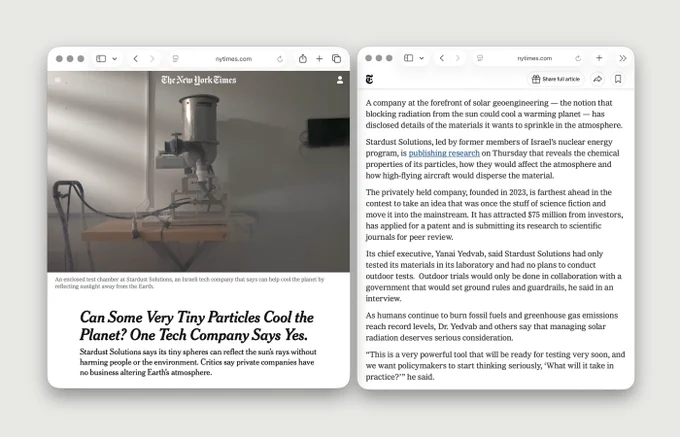Image resolution: width=680 pixels, height=437 pixels.
Task: Open the NYT hamburger menu over the article photo
Action: [x=58, y=80]
